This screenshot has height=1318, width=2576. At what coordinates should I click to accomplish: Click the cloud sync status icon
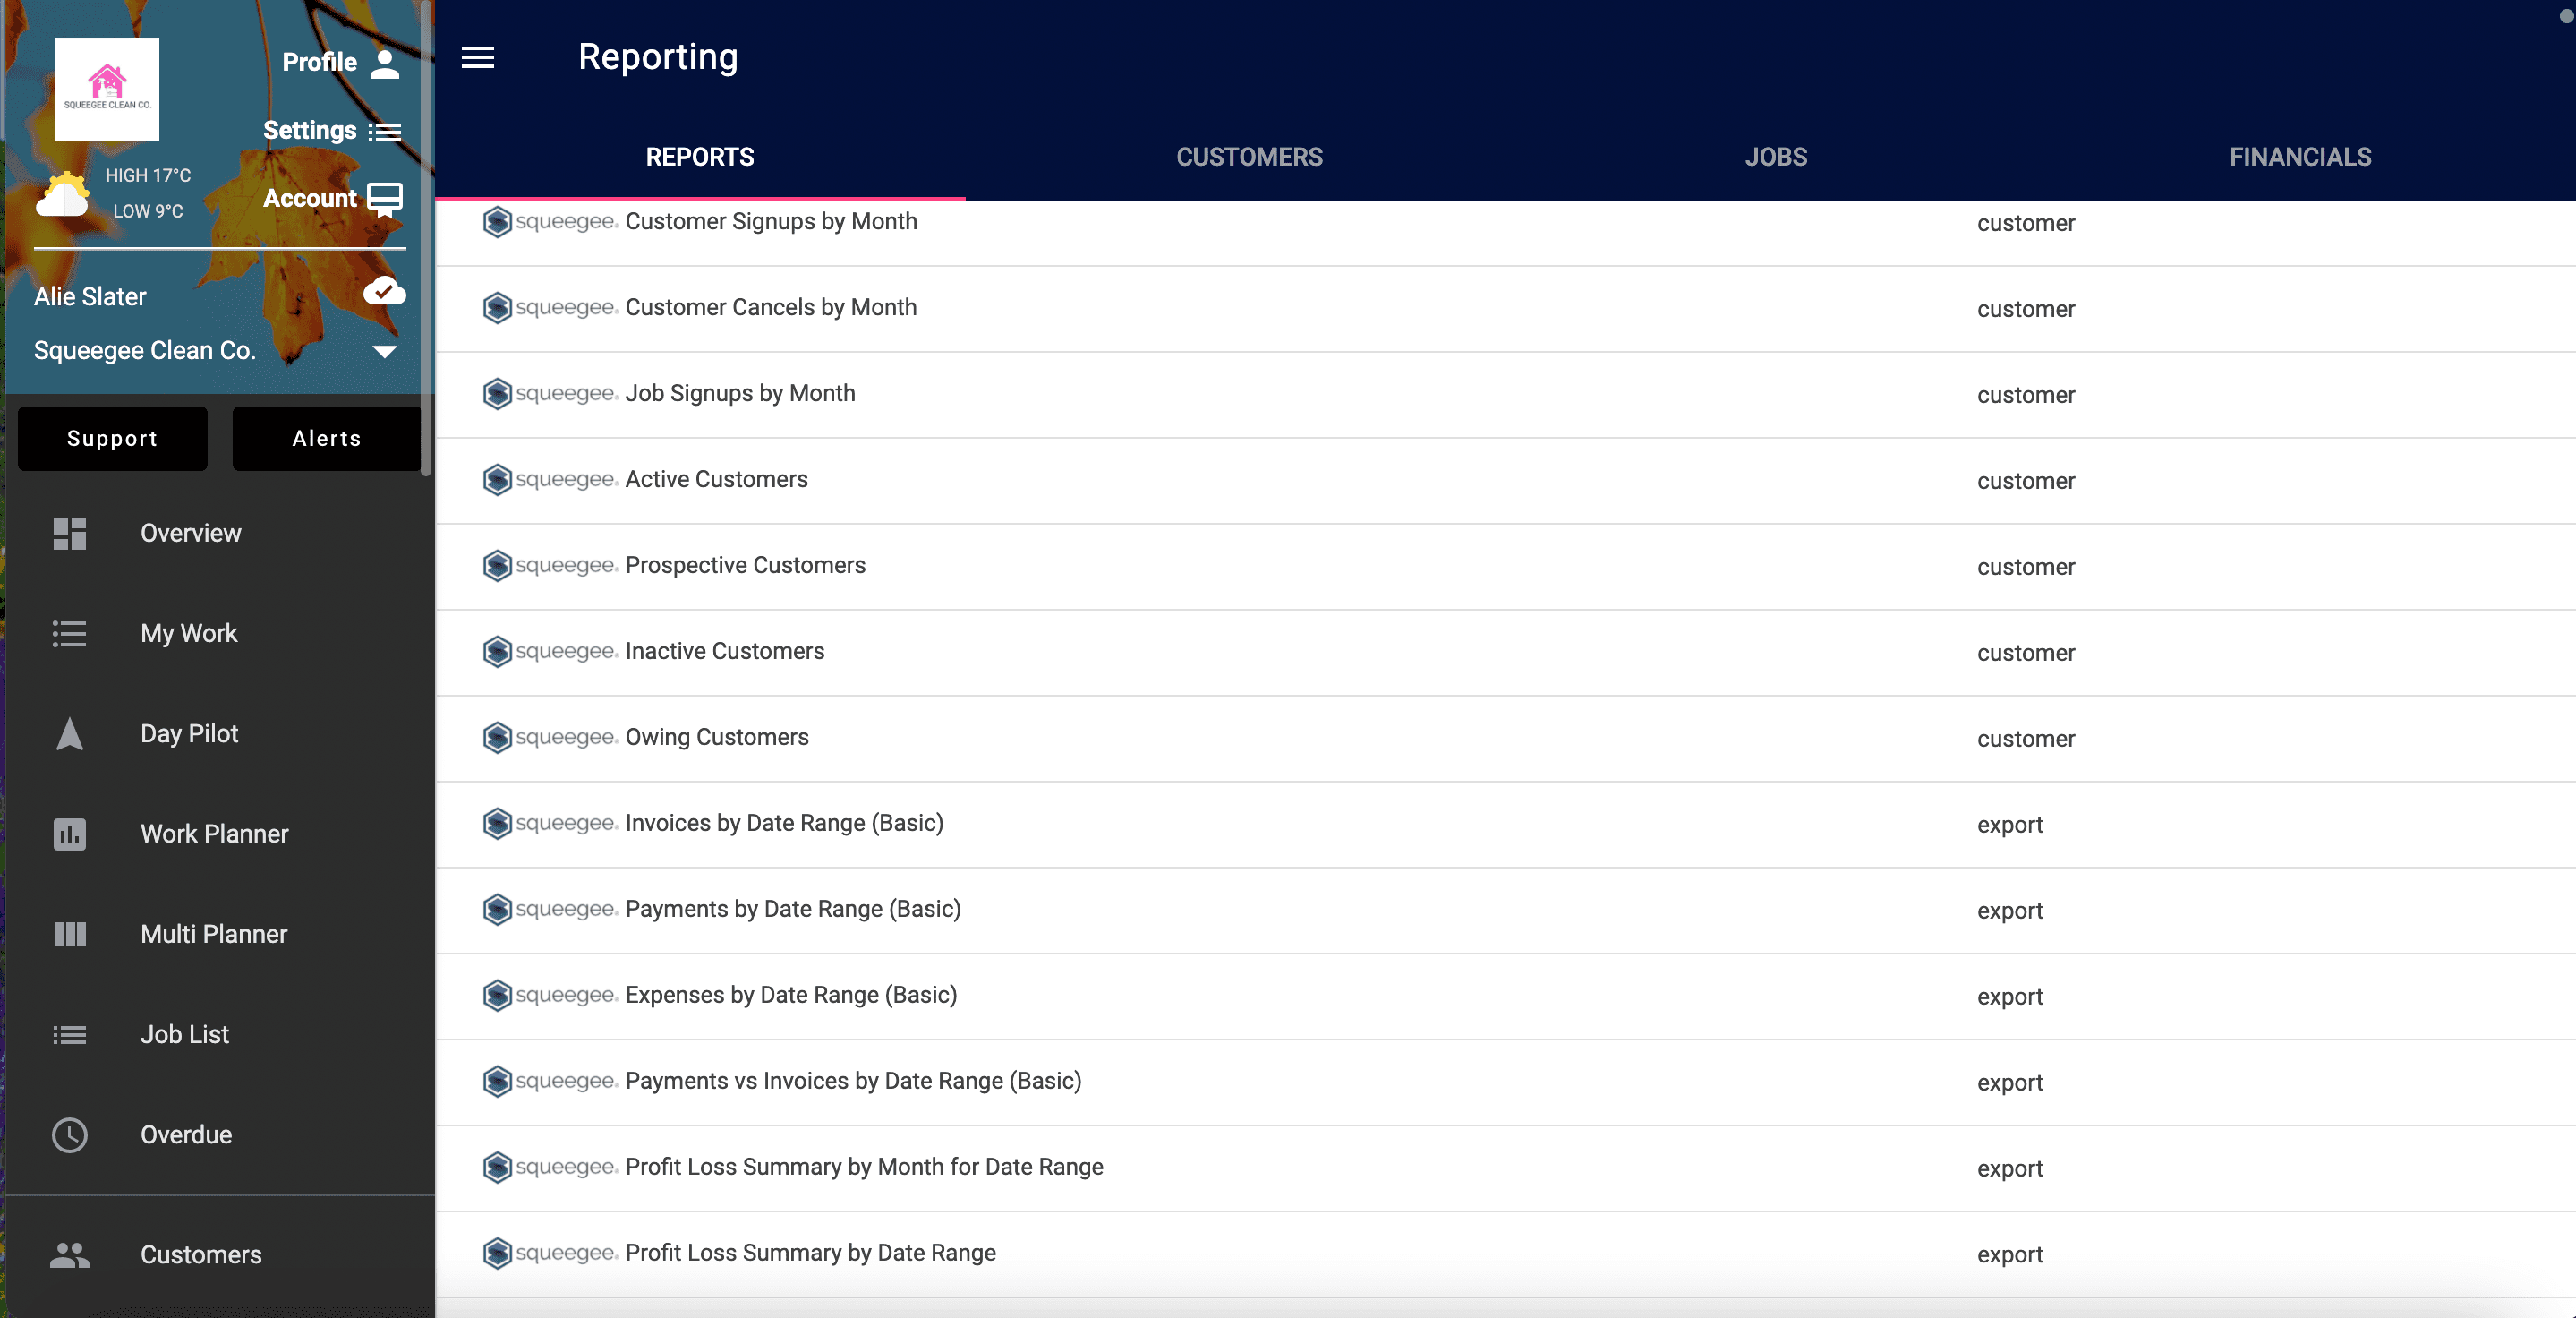384,291
